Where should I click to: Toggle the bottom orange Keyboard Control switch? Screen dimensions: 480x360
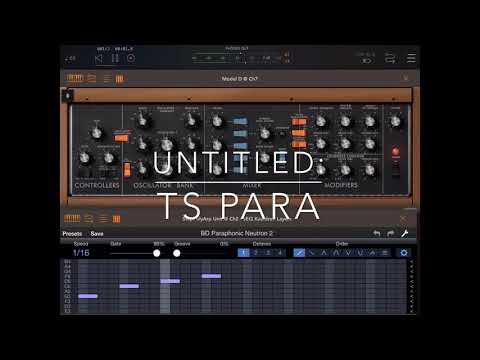click(299, 144)
